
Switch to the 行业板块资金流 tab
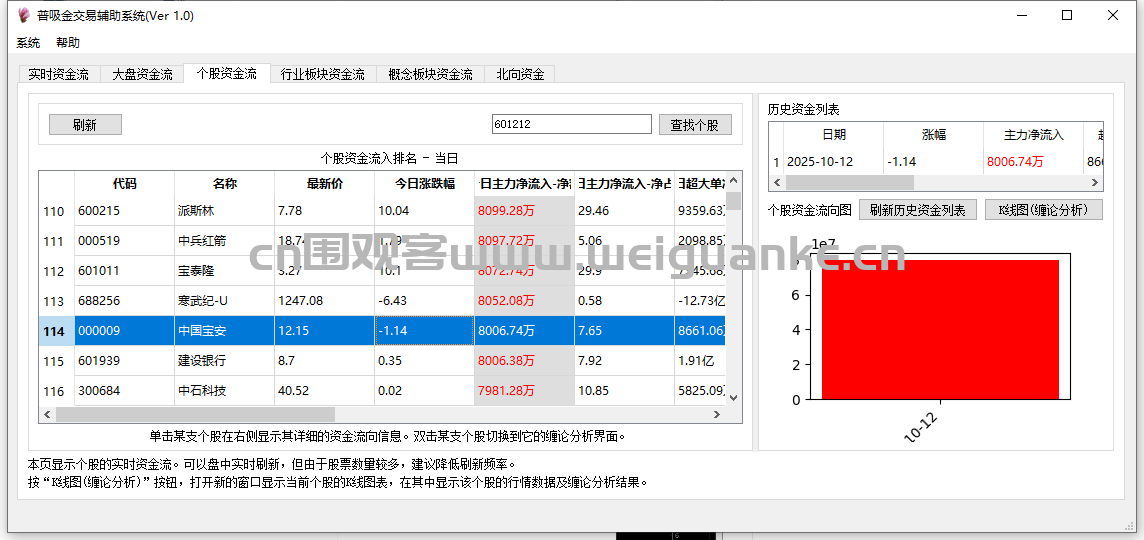[x=322, y=74]
